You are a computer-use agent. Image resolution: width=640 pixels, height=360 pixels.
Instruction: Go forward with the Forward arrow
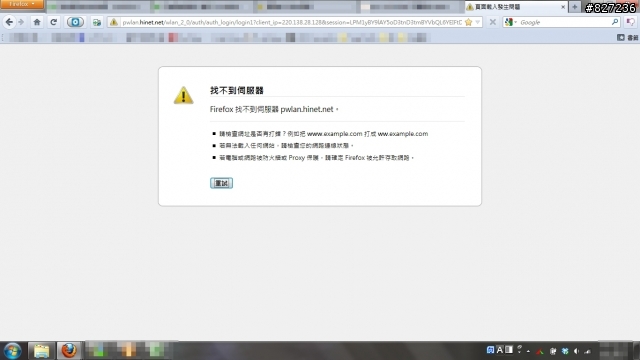[x=21, y=22]
